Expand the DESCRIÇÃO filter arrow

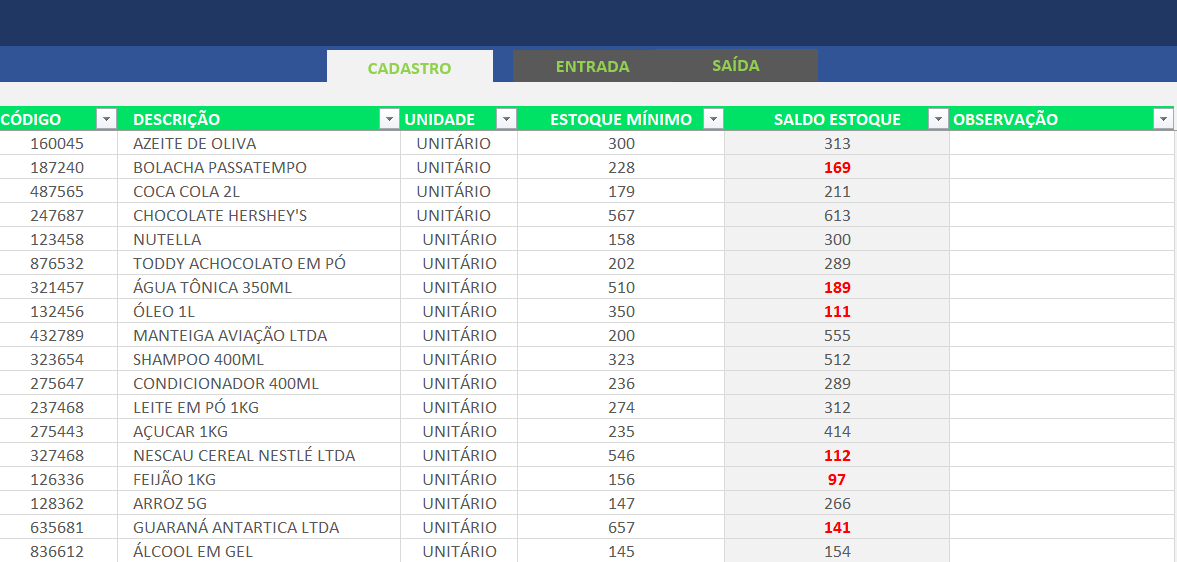click(x=389, y=119)
